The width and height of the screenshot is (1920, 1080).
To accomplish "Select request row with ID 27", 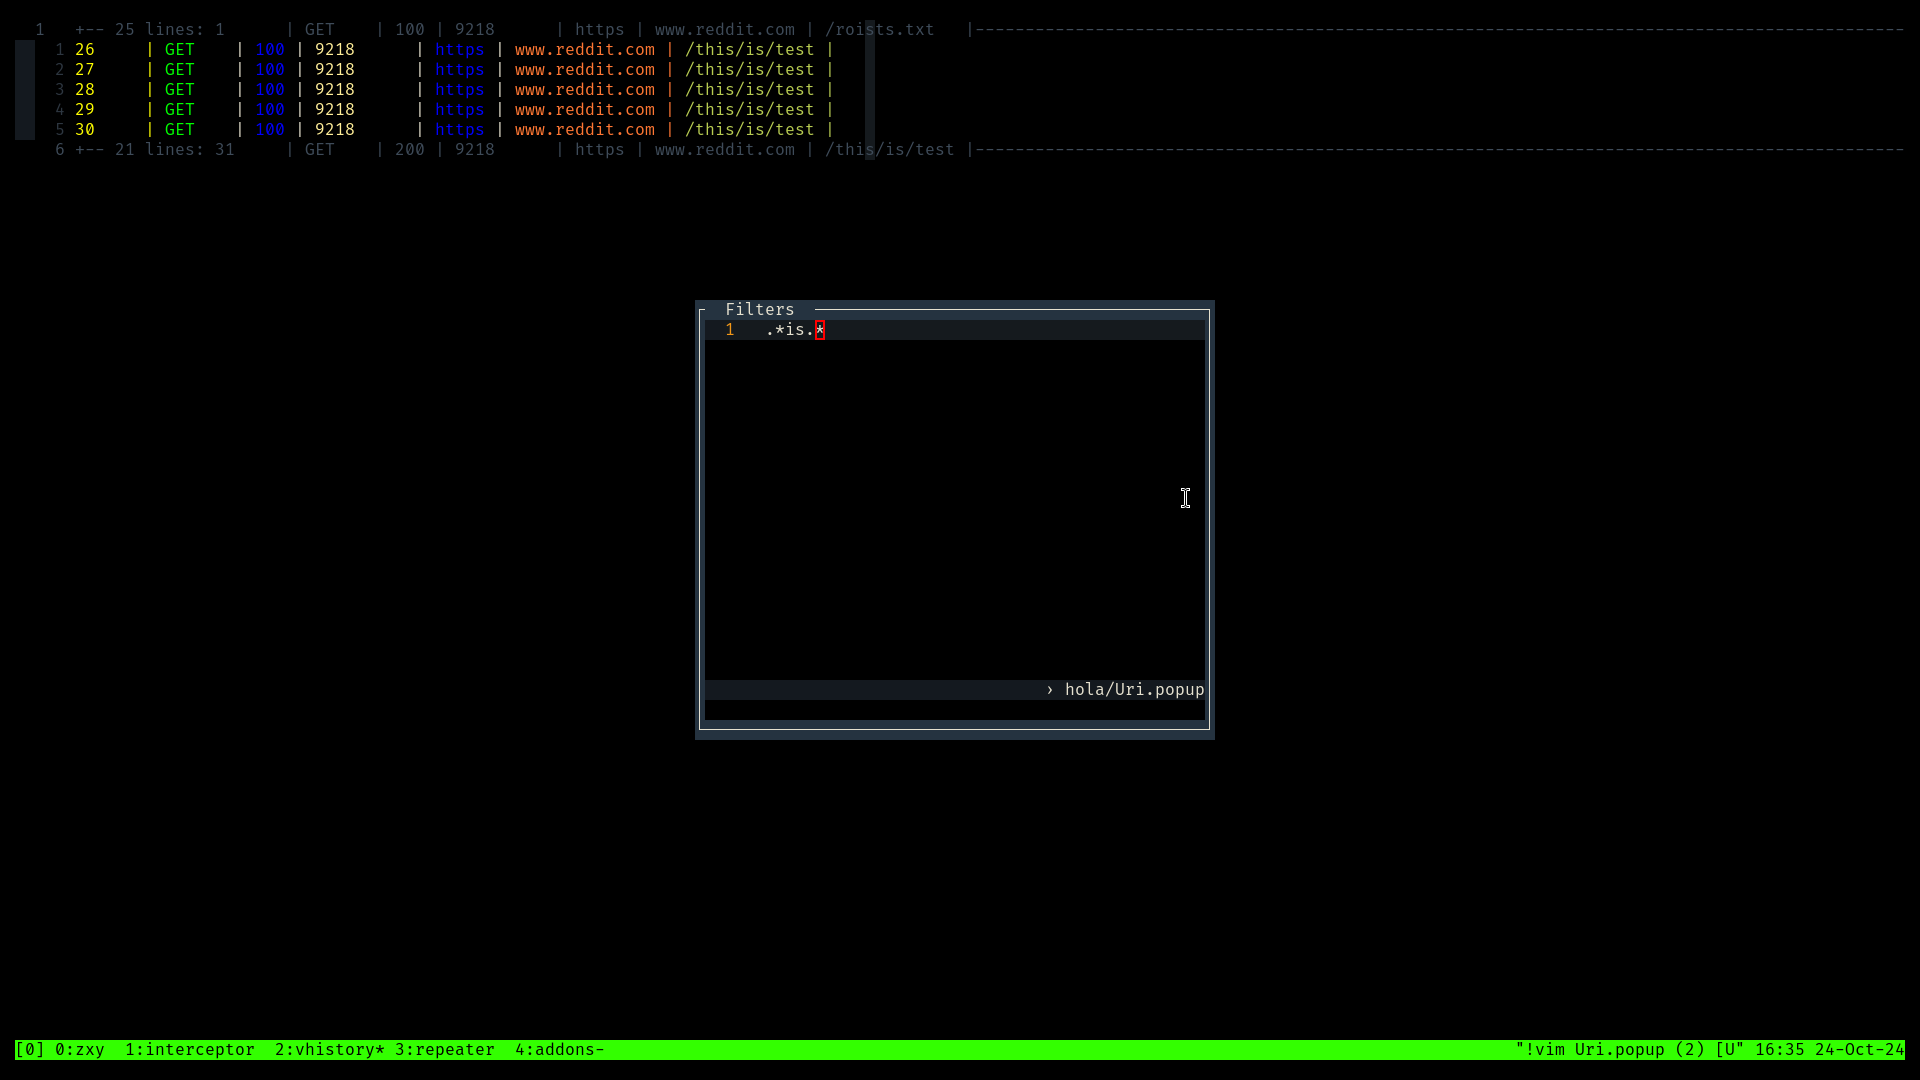I will [85, 70].
